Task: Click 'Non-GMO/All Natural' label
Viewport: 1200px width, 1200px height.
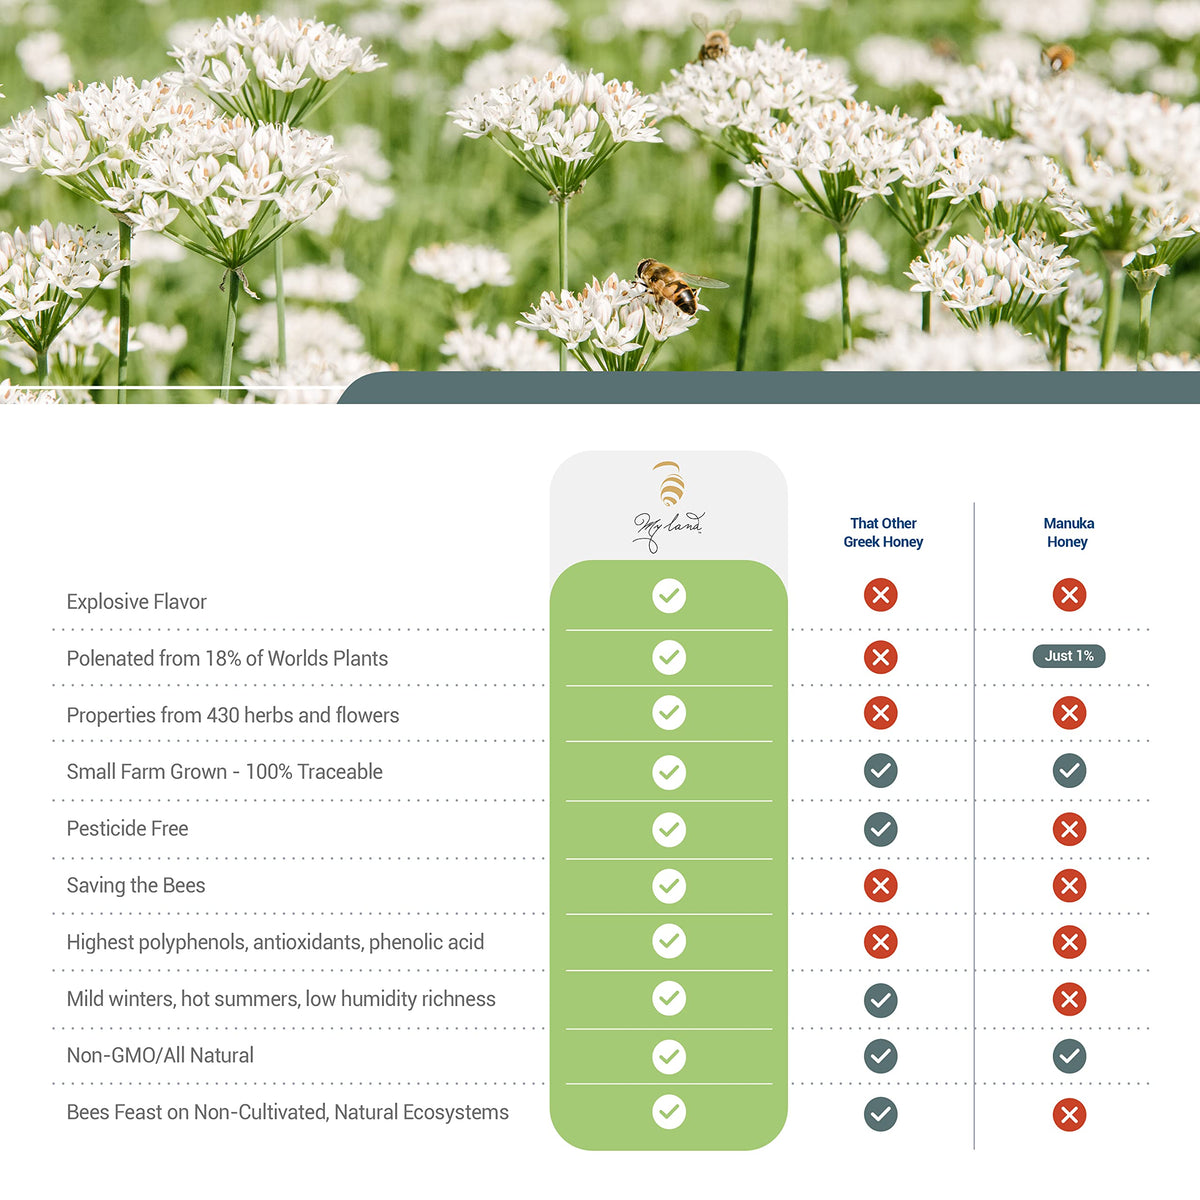Action: [x=160, y=1056]
